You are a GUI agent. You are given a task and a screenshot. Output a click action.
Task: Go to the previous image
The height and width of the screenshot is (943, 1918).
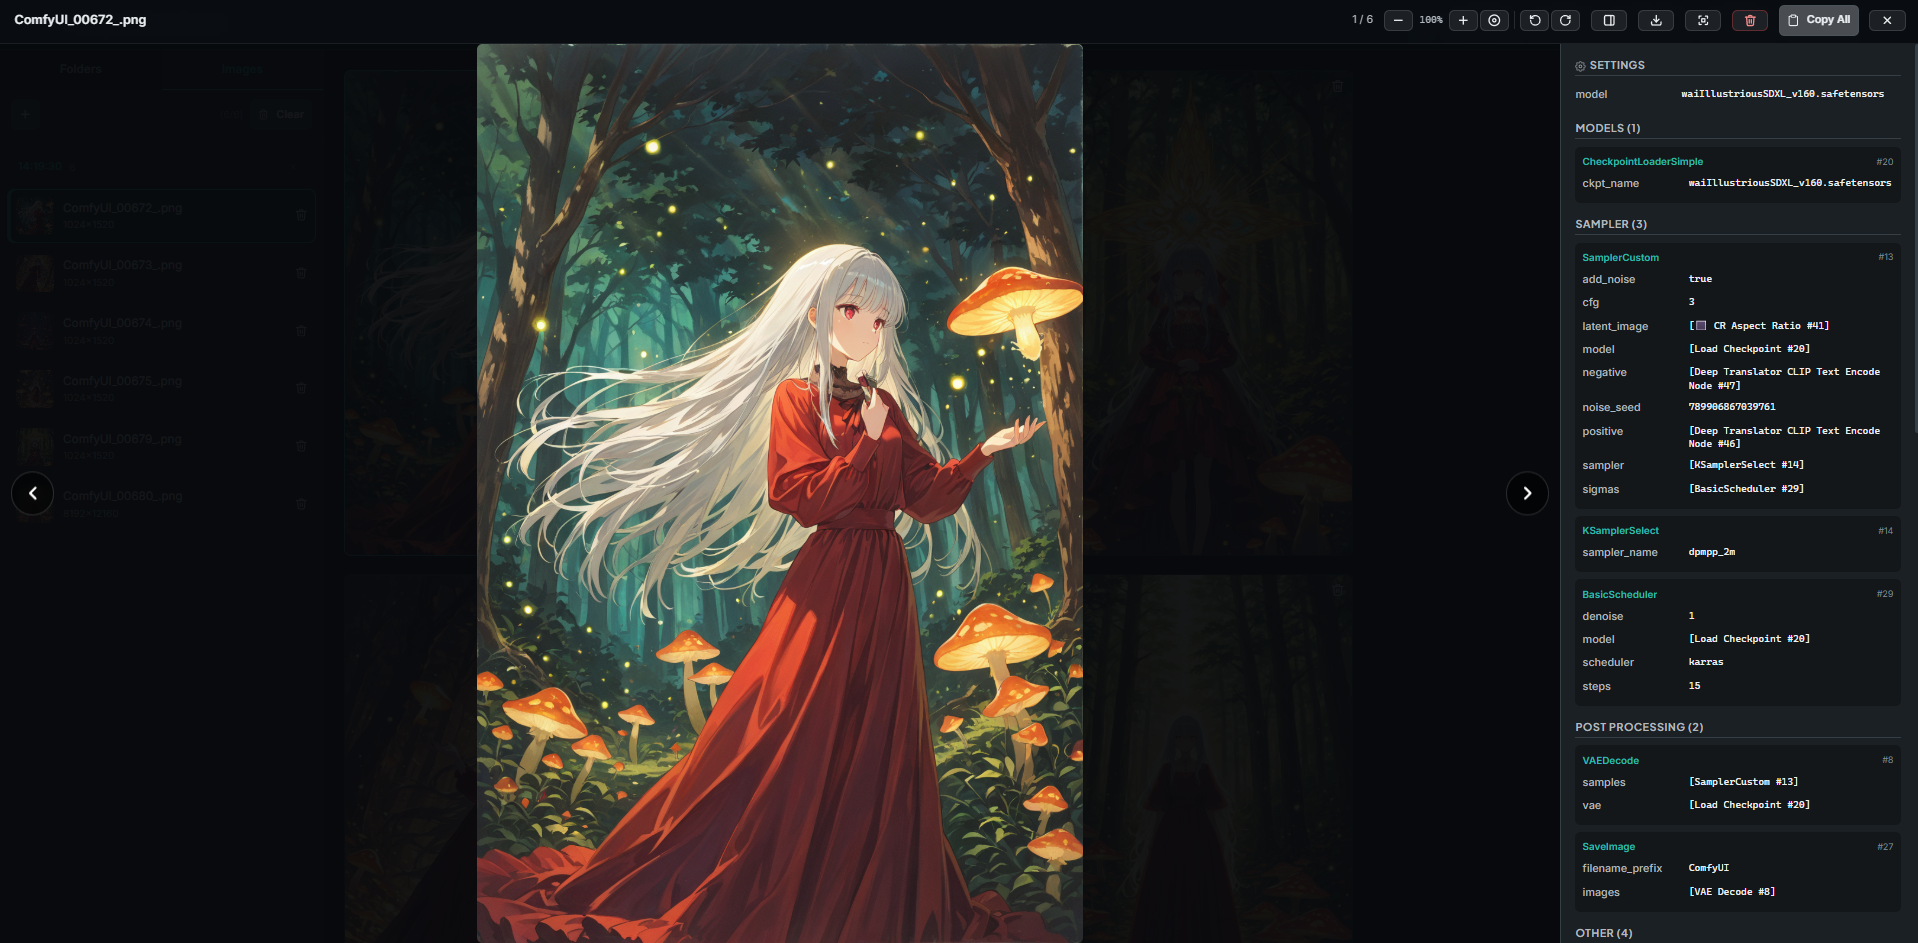click(32, 493)
